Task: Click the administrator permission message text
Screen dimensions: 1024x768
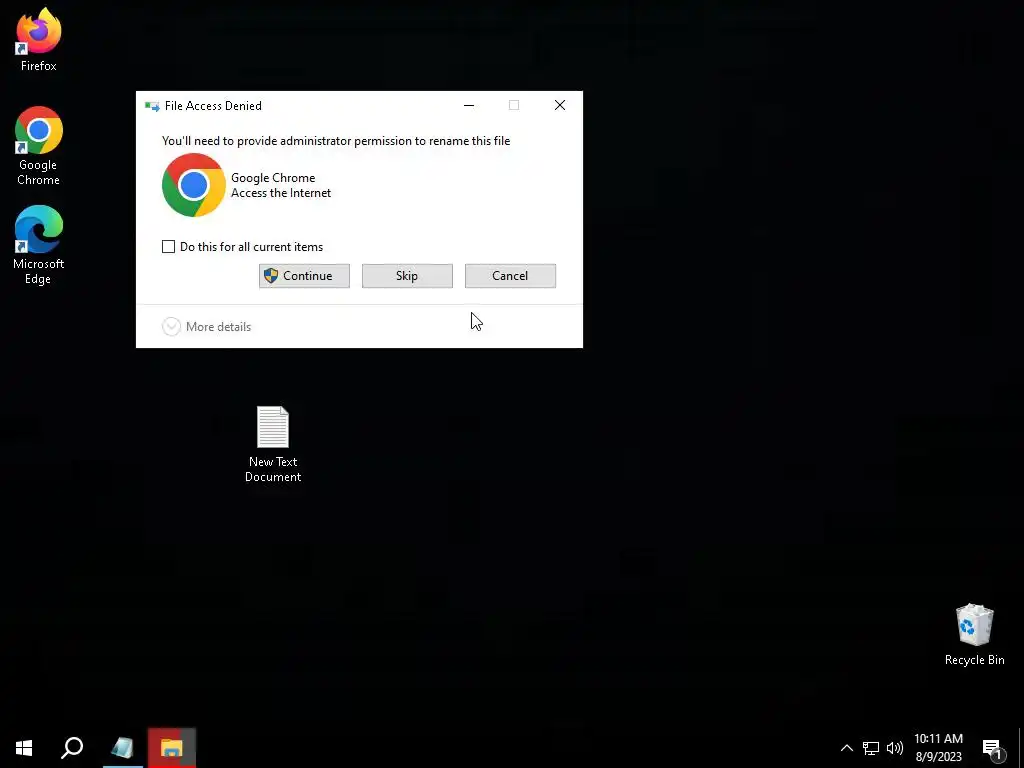Action: 336,141
